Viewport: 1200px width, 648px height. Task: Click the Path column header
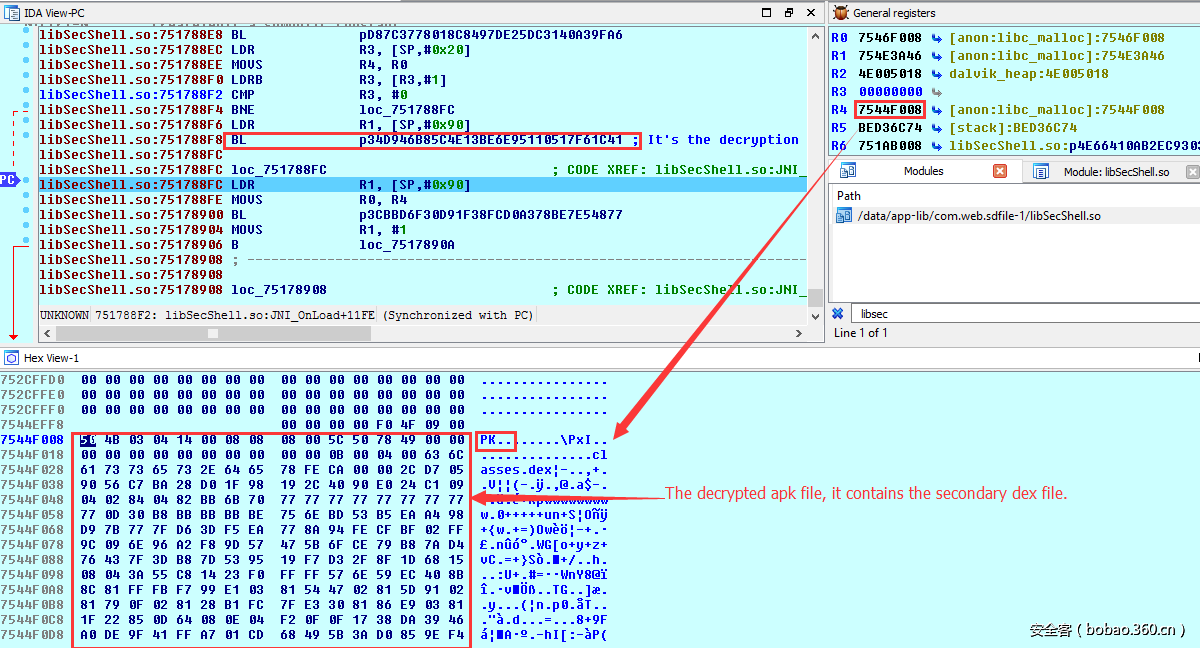849,196
